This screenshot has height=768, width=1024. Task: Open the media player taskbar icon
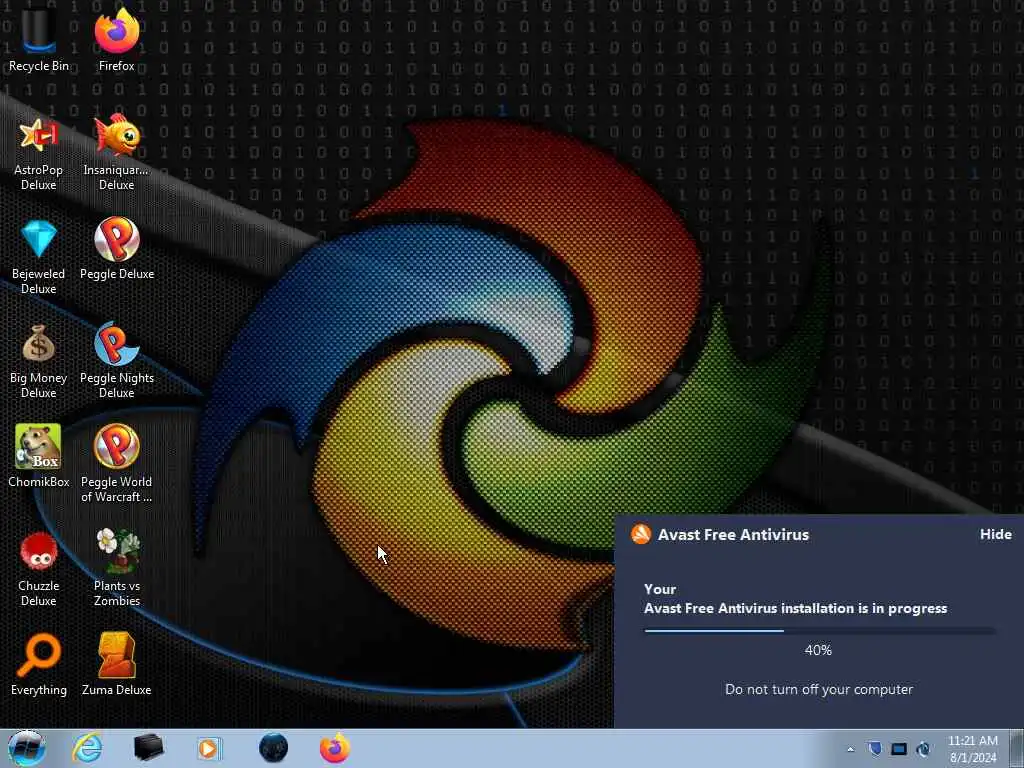pos(209,748)
